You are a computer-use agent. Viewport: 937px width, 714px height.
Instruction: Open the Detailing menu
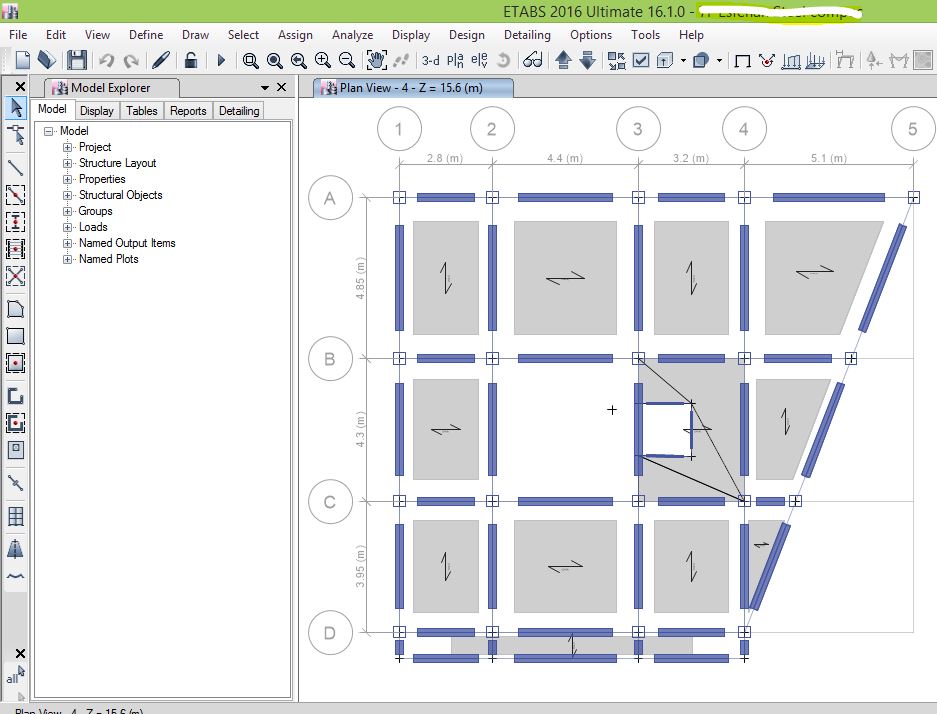click(527, 35)
